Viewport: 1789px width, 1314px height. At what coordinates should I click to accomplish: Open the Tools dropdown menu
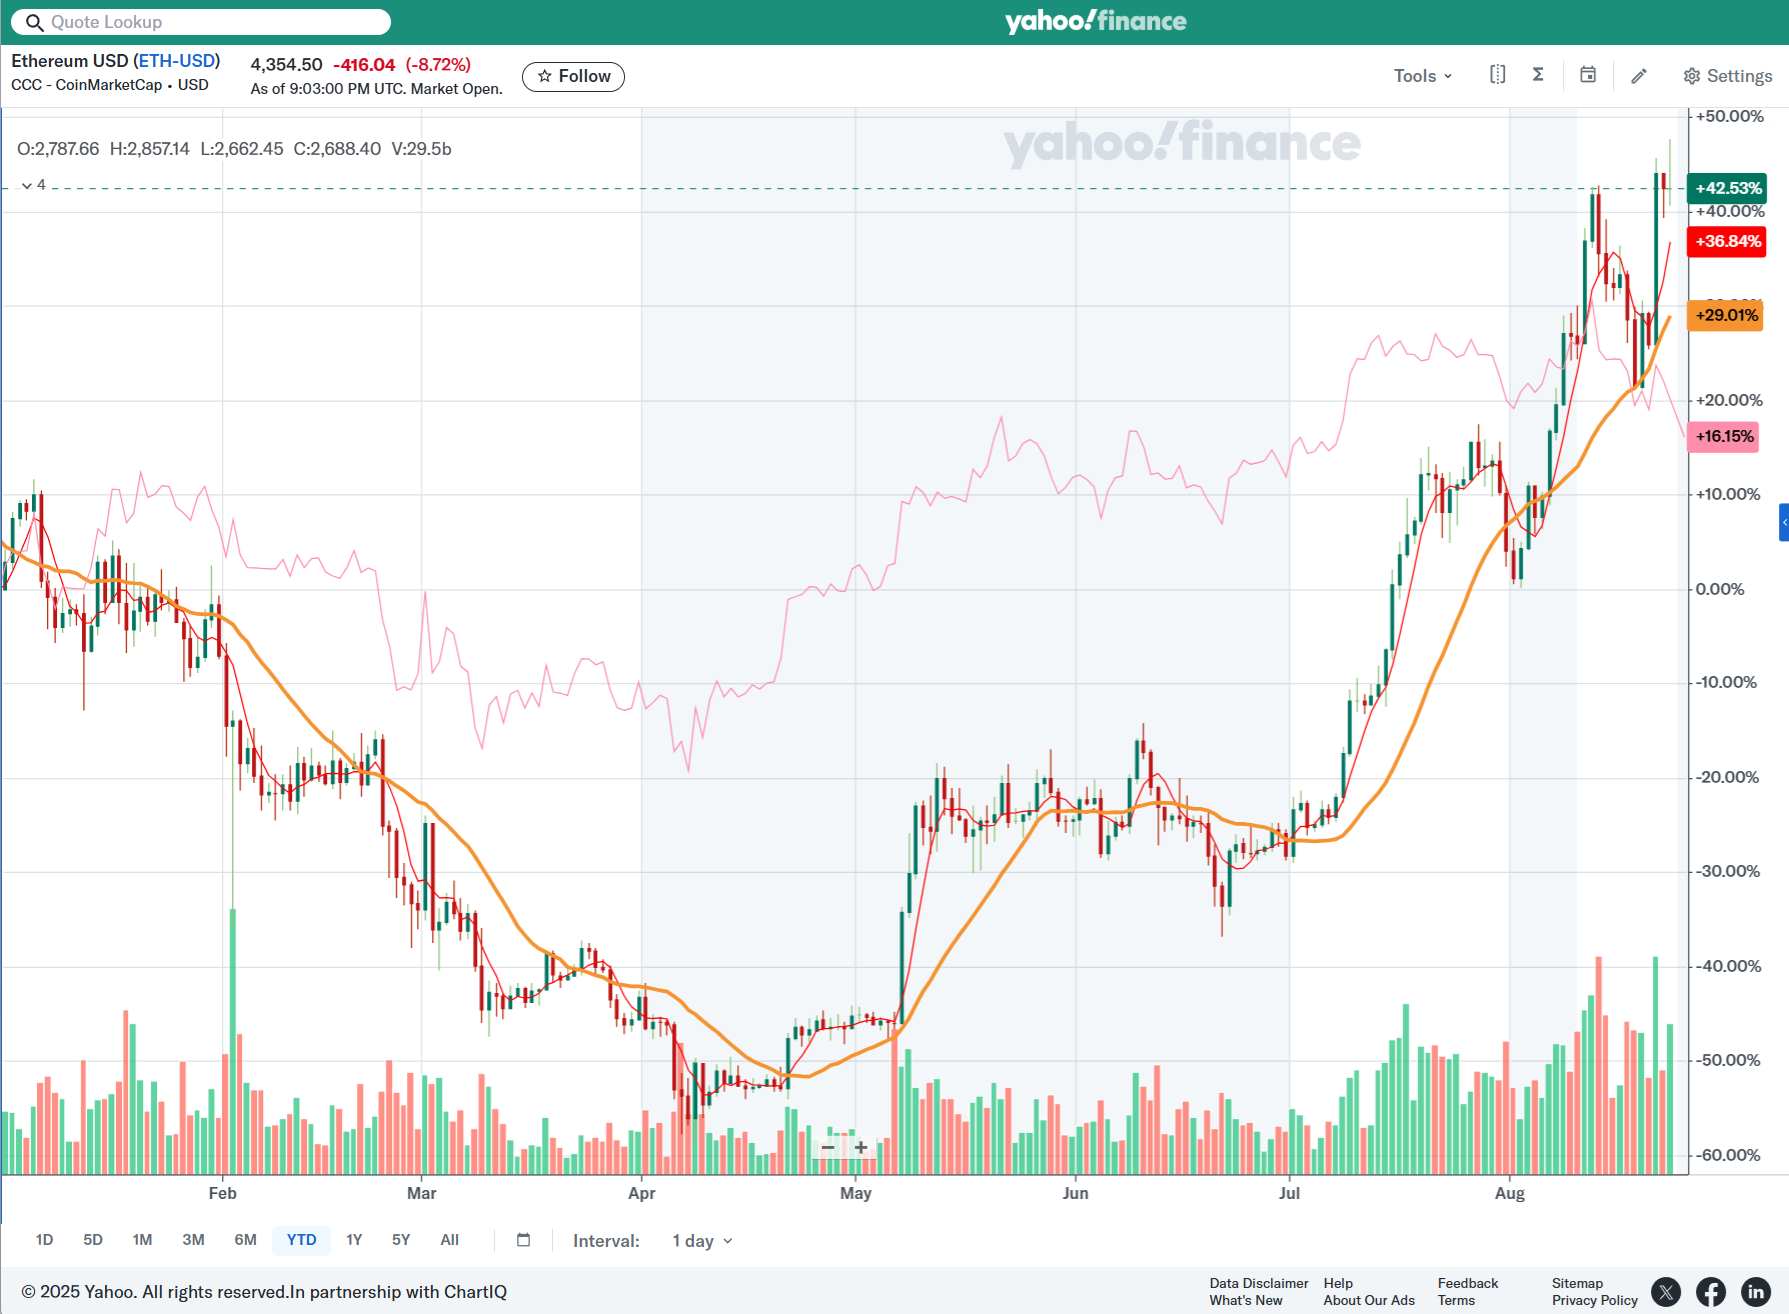click(1423, 76)
